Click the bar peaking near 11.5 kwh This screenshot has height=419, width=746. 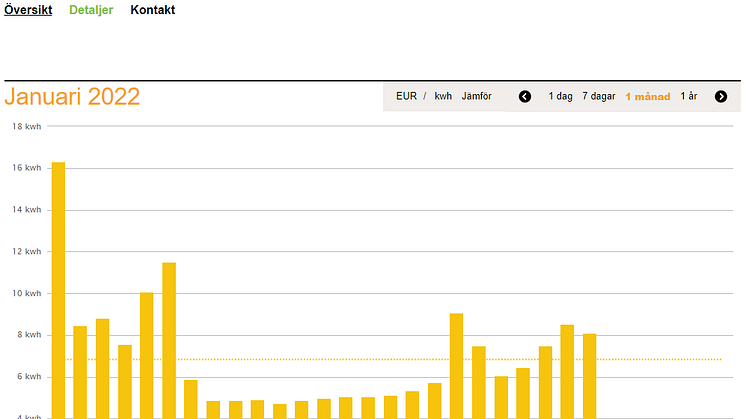pos(169,341)
